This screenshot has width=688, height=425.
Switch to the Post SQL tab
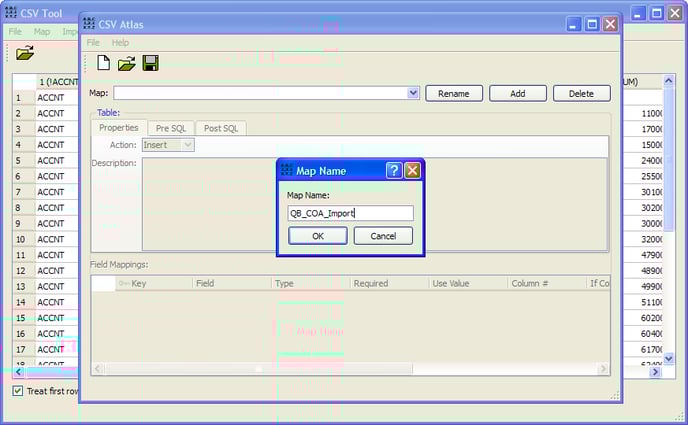coord(221,128)
